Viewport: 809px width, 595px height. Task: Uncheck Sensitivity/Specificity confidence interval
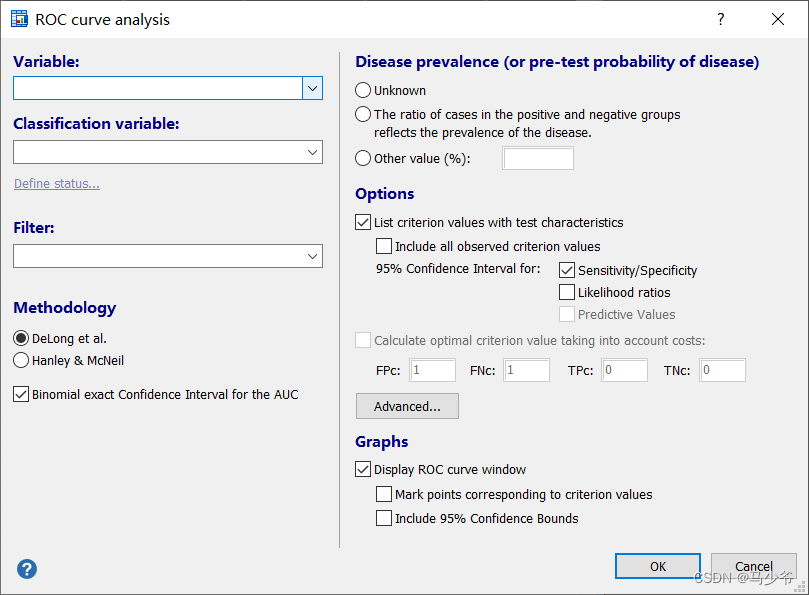point(569,270)
